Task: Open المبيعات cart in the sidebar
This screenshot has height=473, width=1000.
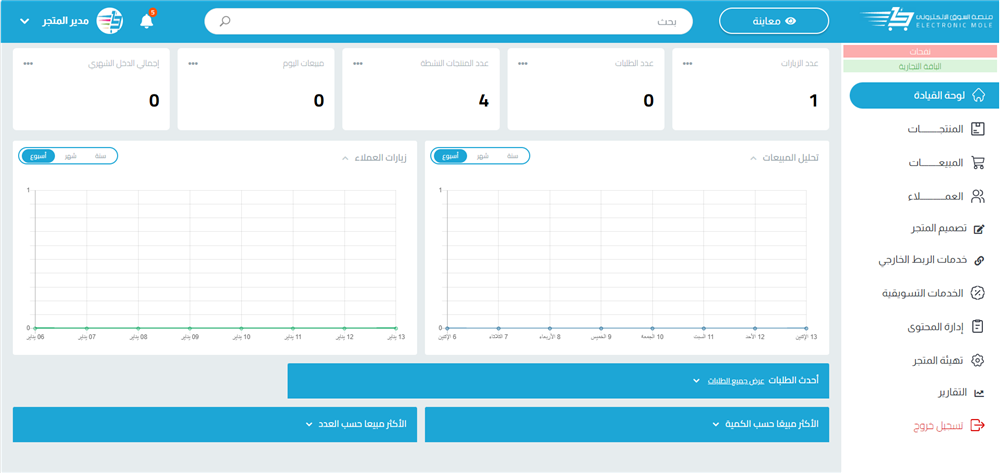Action: tap(934, 162)
